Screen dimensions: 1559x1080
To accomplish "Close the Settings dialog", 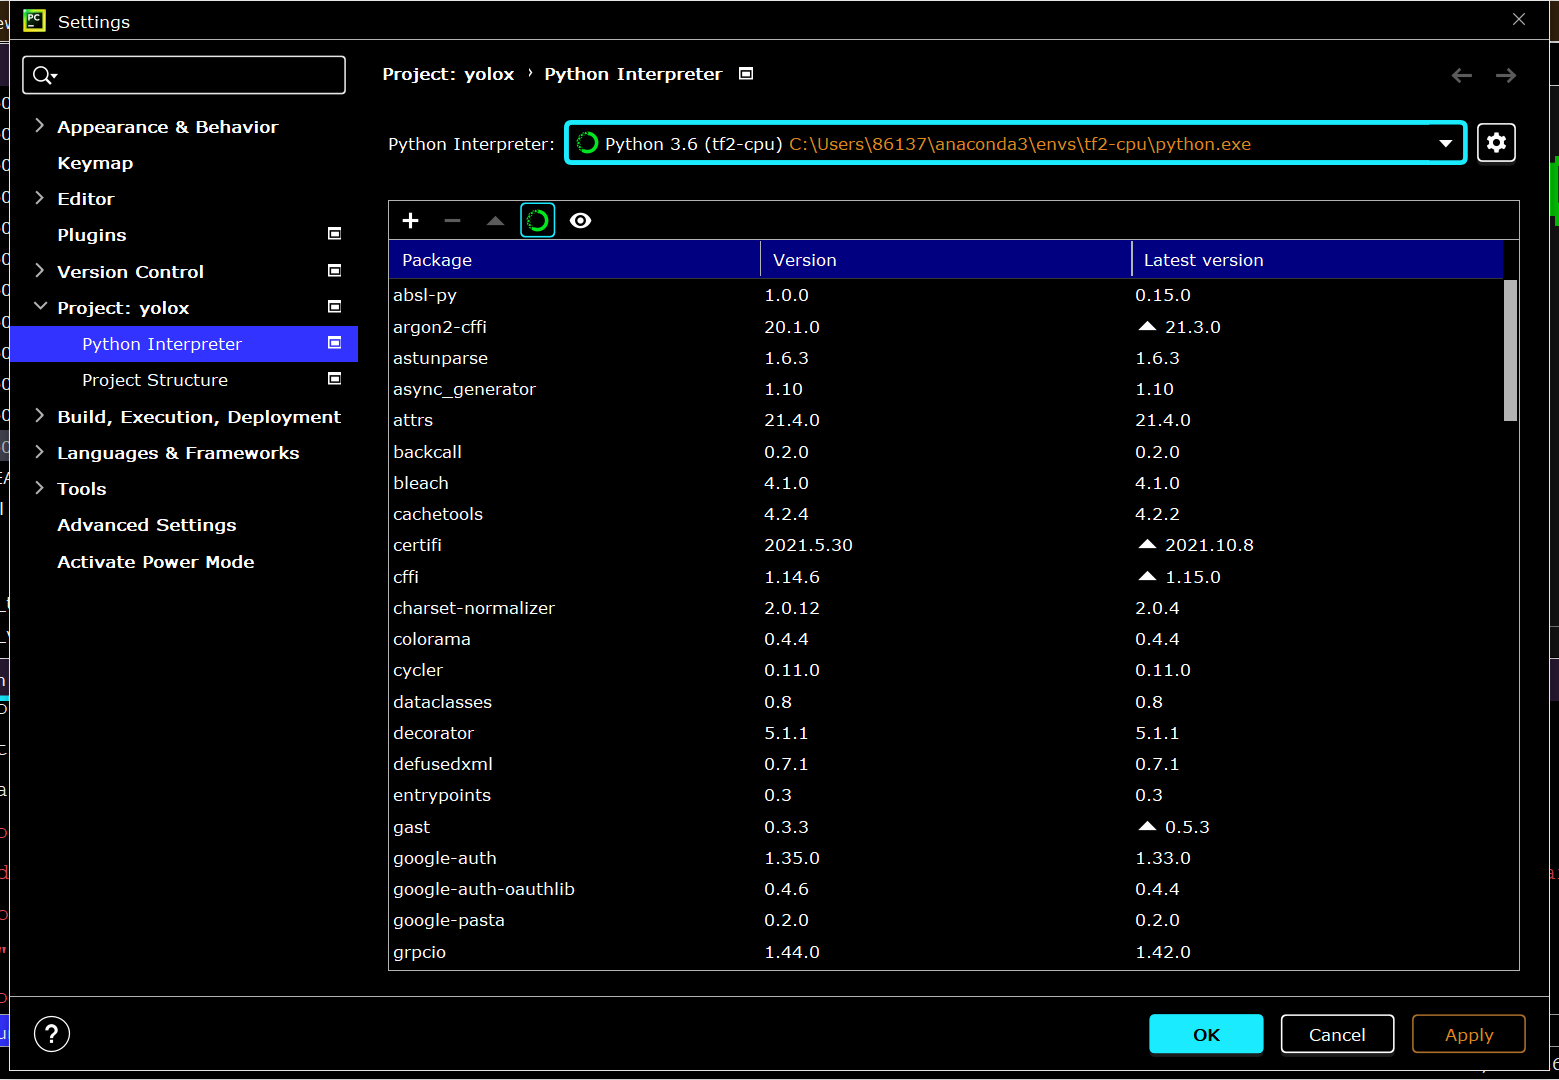I will tap(1519, 20).
